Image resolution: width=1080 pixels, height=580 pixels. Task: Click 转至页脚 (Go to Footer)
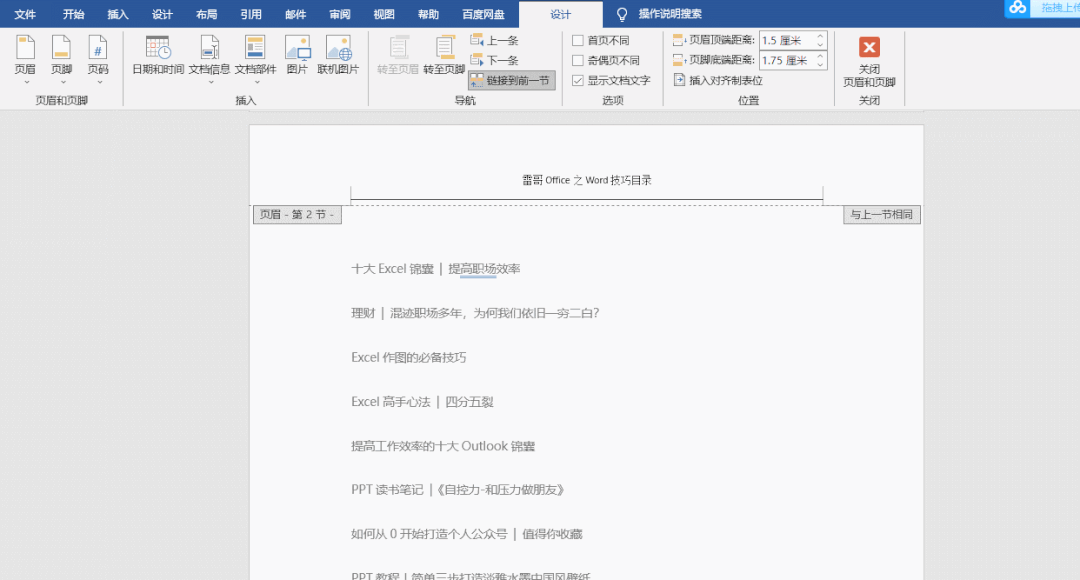tap(444, 55)
